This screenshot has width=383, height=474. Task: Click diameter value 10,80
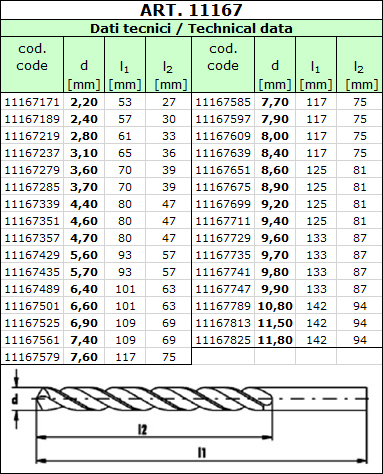tap(275, 306)
